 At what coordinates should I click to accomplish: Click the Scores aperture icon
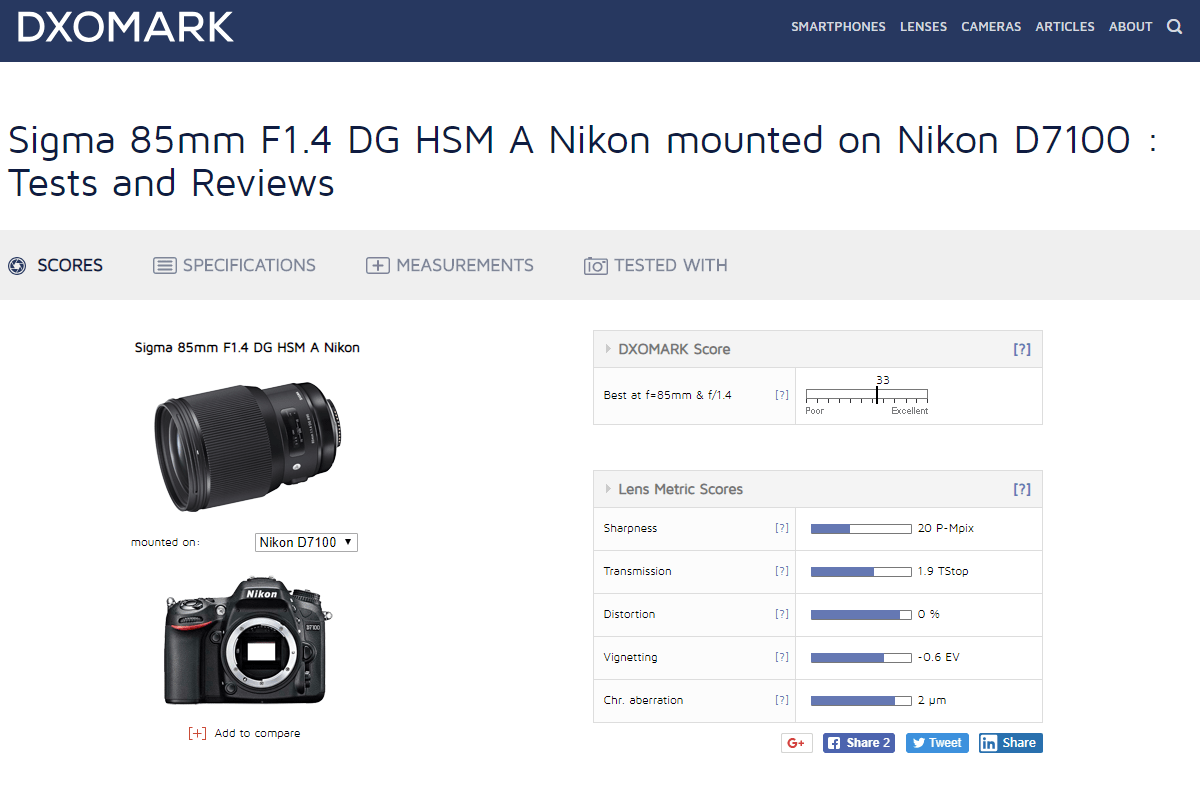pos(16,266)
